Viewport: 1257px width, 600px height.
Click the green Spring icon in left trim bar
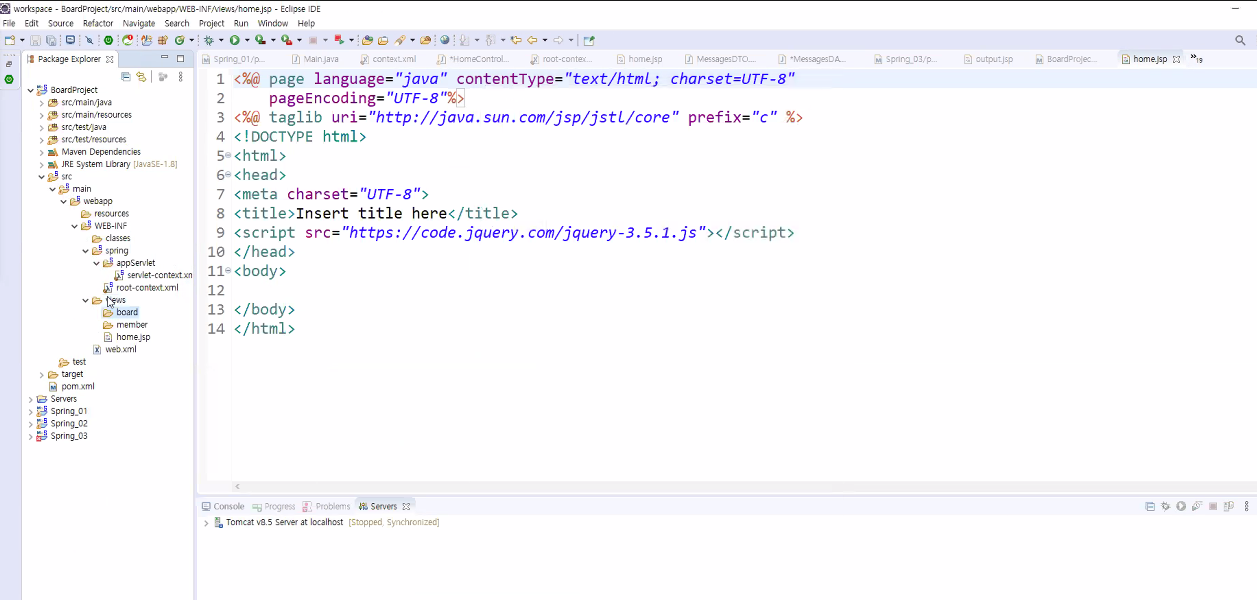pos(9,78)
